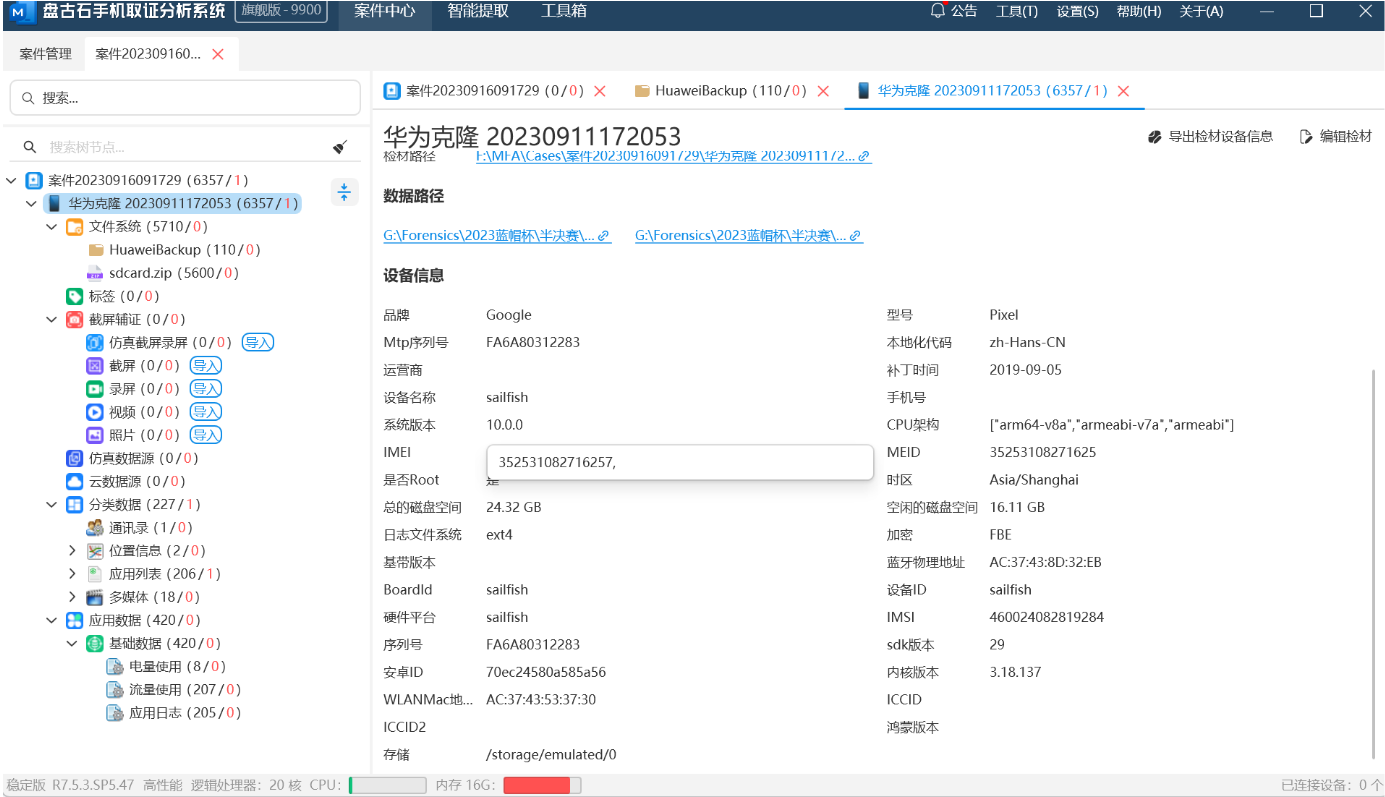
Task: Click 导入 next to 仿真截屏录屏
Action: 258,342
